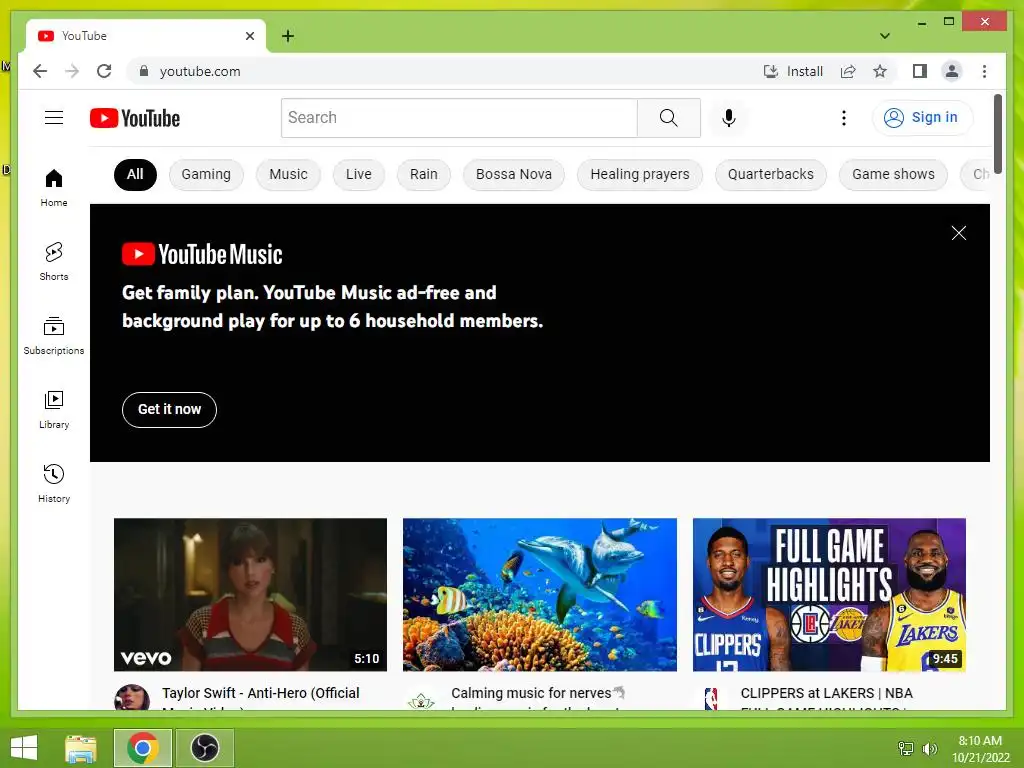Focus the YouTube Search field

point(459,118)
